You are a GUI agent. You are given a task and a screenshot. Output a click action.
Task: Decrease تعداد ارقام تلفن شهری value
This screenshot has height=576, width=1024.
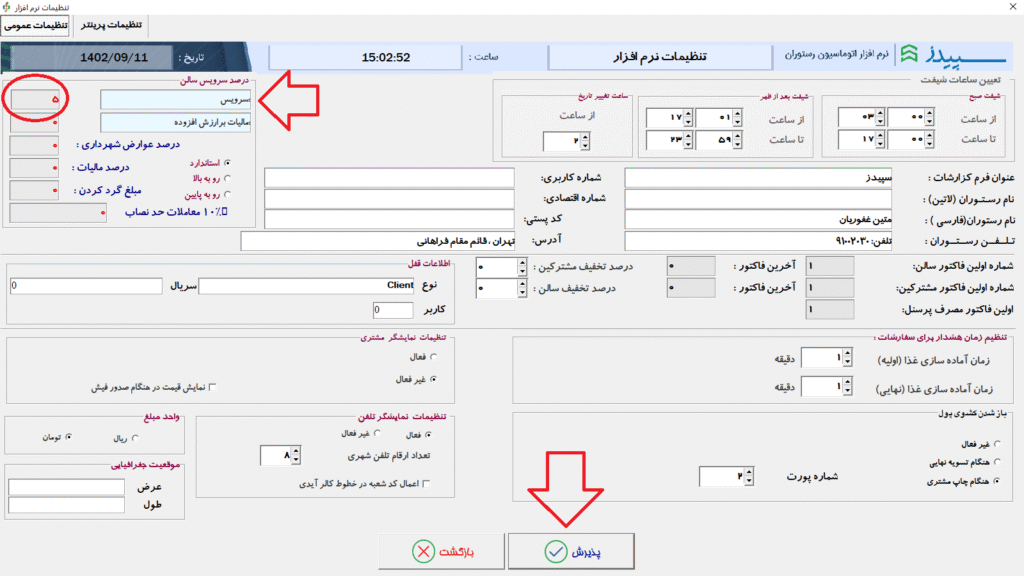tap(297, 461)
